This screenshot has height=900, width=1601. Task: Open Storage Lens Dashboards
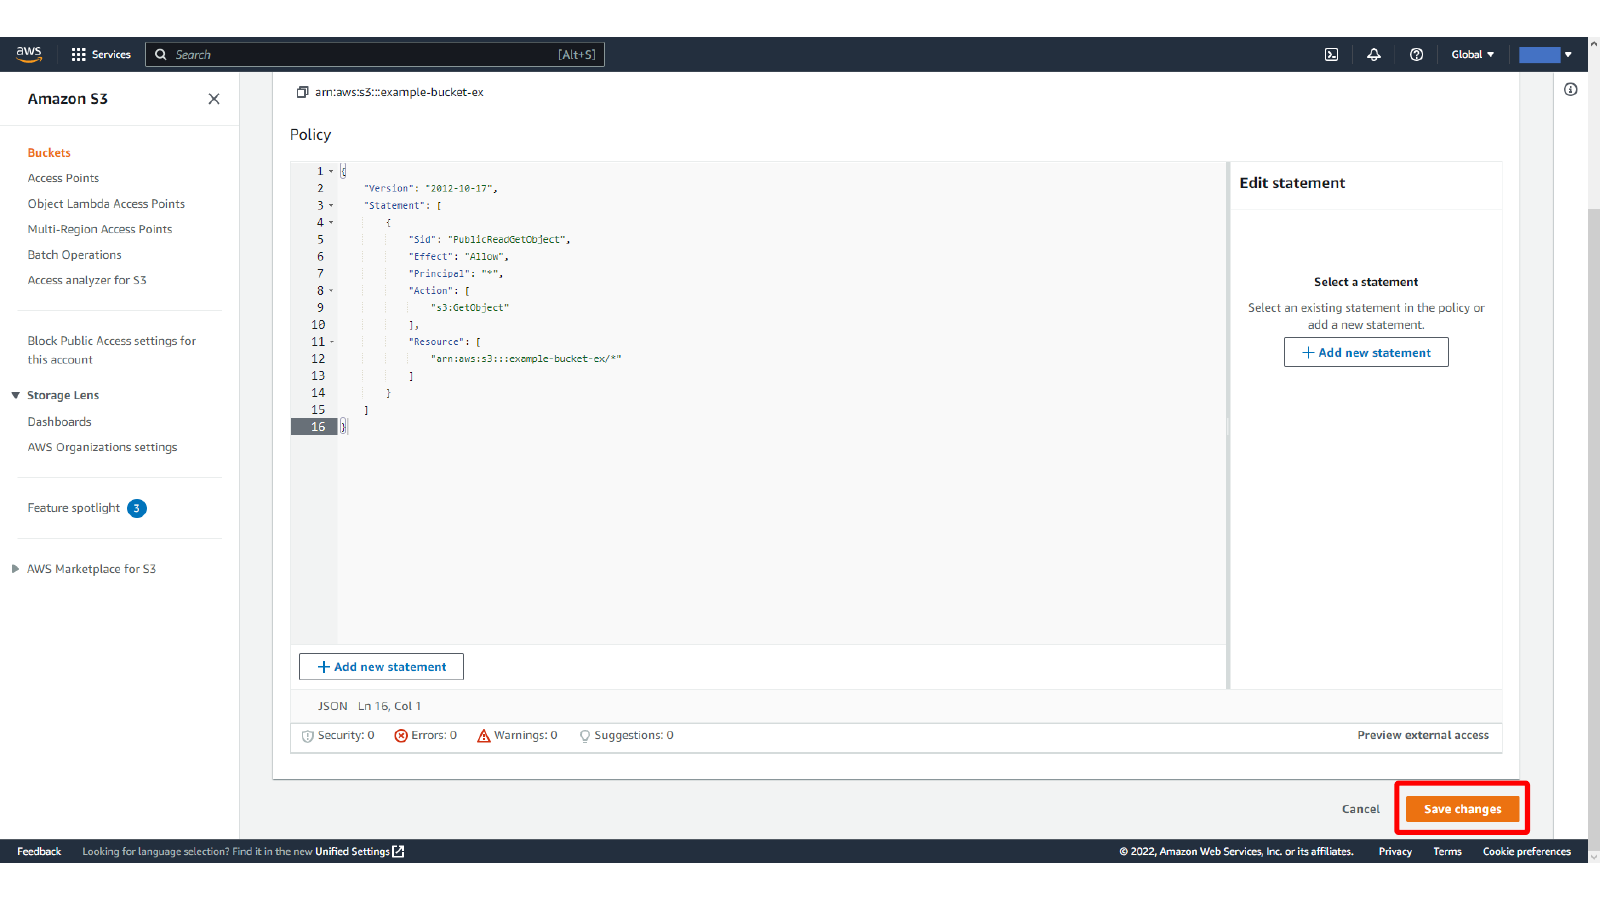tap(59, 422)
